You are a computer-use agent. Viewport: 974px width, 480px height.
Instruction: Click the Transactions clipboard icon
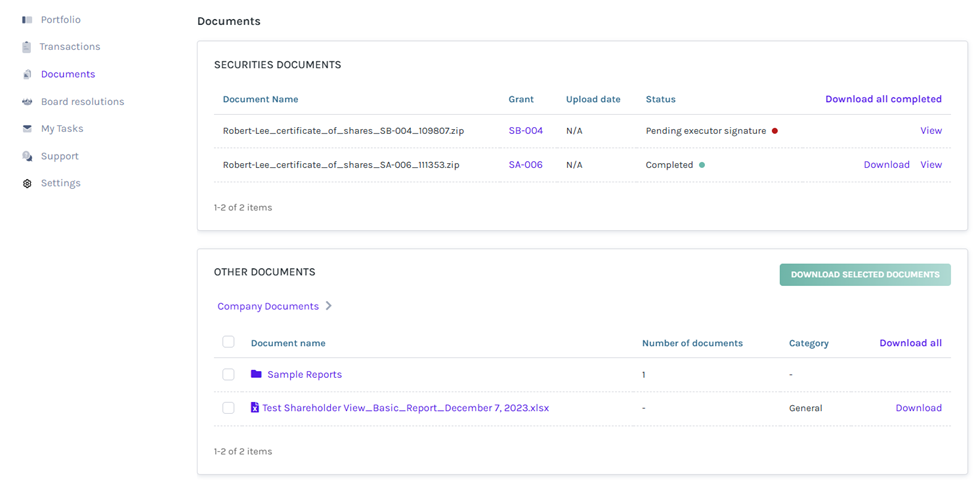[27, 47]
